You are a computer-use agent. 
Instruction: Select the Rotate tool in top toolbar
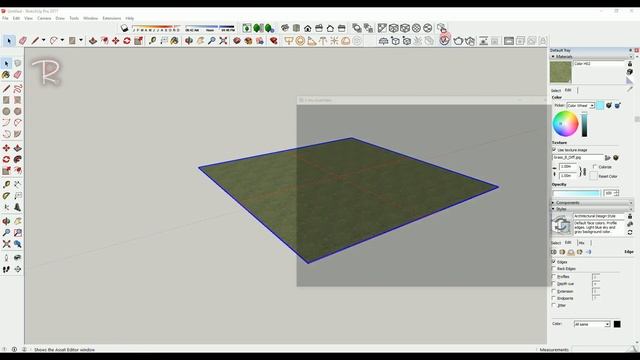coord(127,40)
